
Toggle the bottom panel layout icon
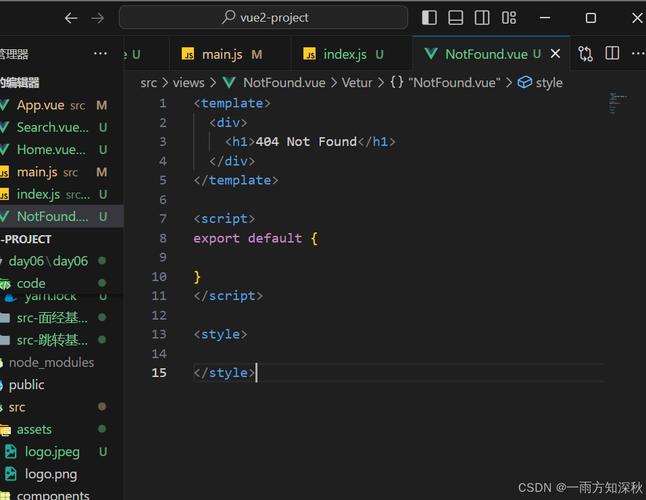[x=456, y=18]
